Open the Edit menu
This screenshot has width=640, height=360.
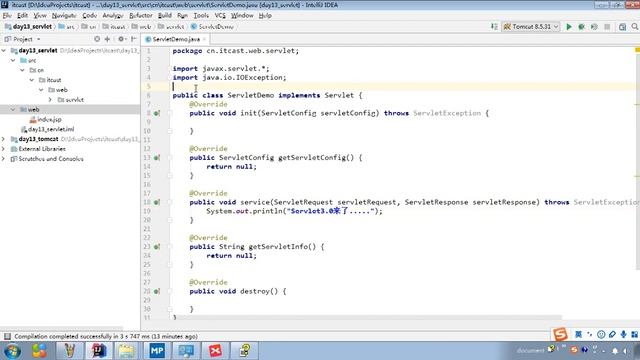22,16
